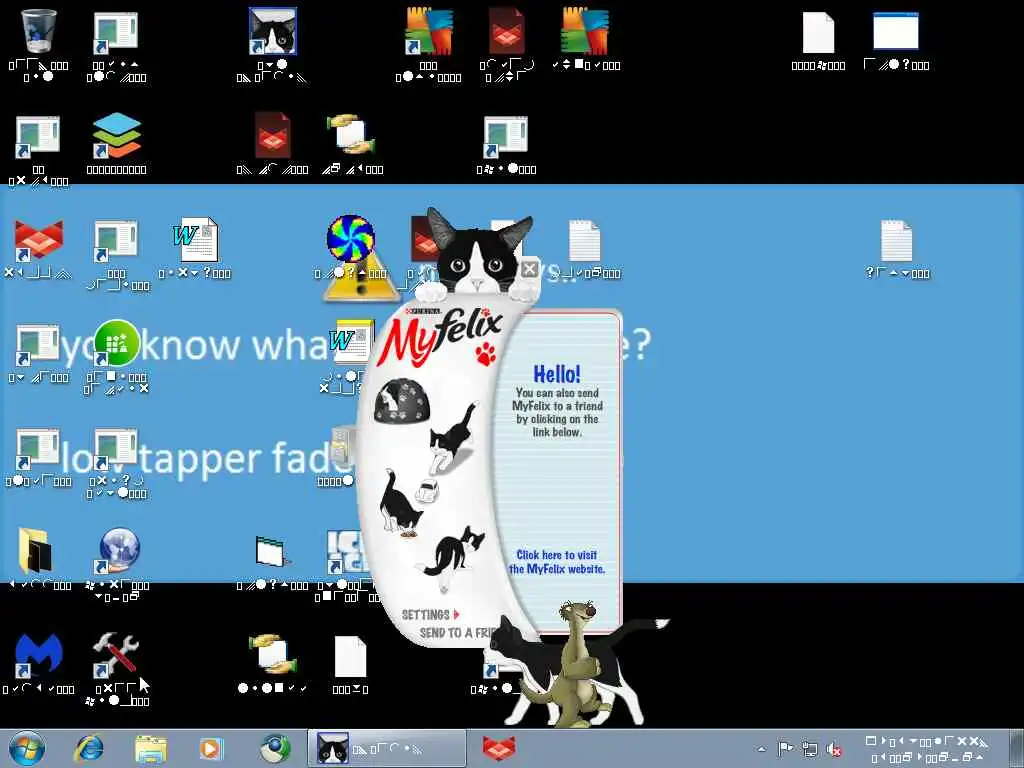The height and width of the screenshot is (768, 1024).
Task: Show hidden system tray icons
Action: tap(761, 749)
